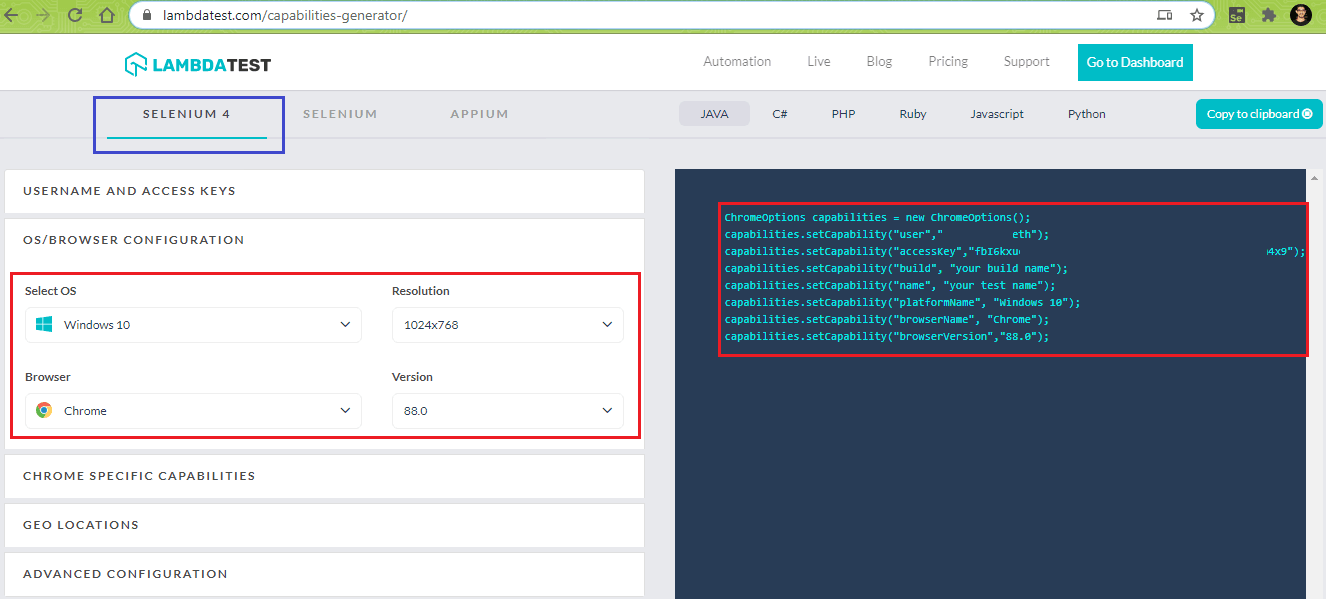Bookmark page using the star icon
This screenshot has width=1326, height=602.
(x=1196, y=15)
